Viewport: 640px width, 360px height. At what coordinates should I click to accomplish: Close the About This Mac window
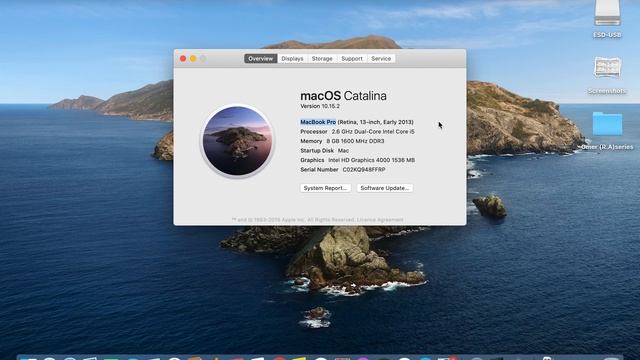pos(183,58)
